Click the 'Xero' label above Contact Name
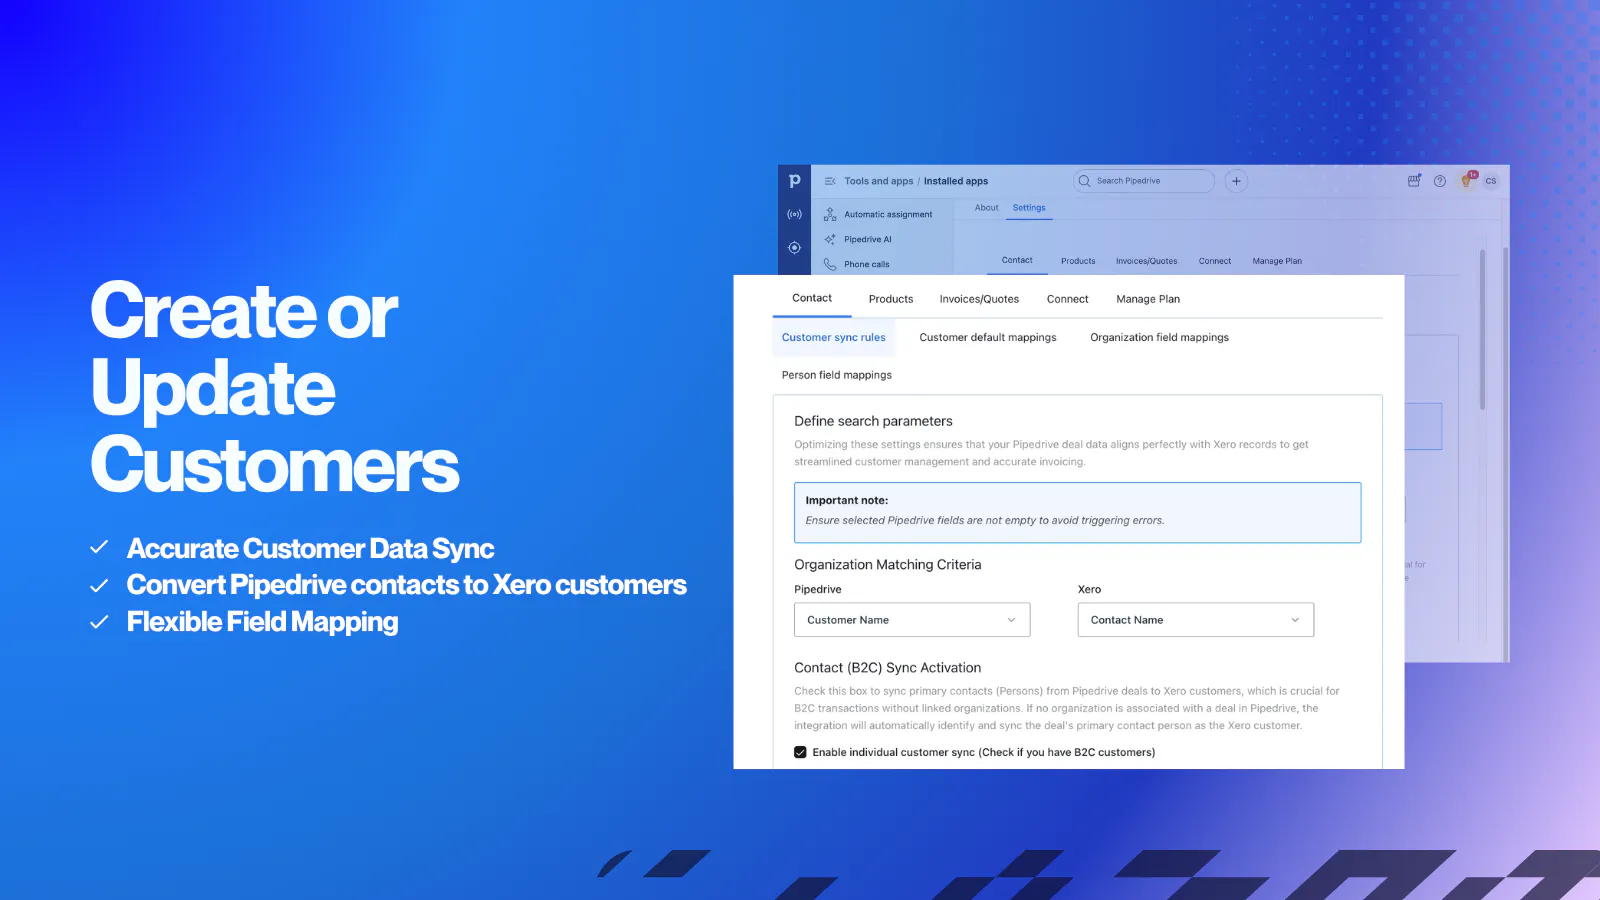Image resolution: width=1600 pixels, height=900 pixels. click(1089, 589)
